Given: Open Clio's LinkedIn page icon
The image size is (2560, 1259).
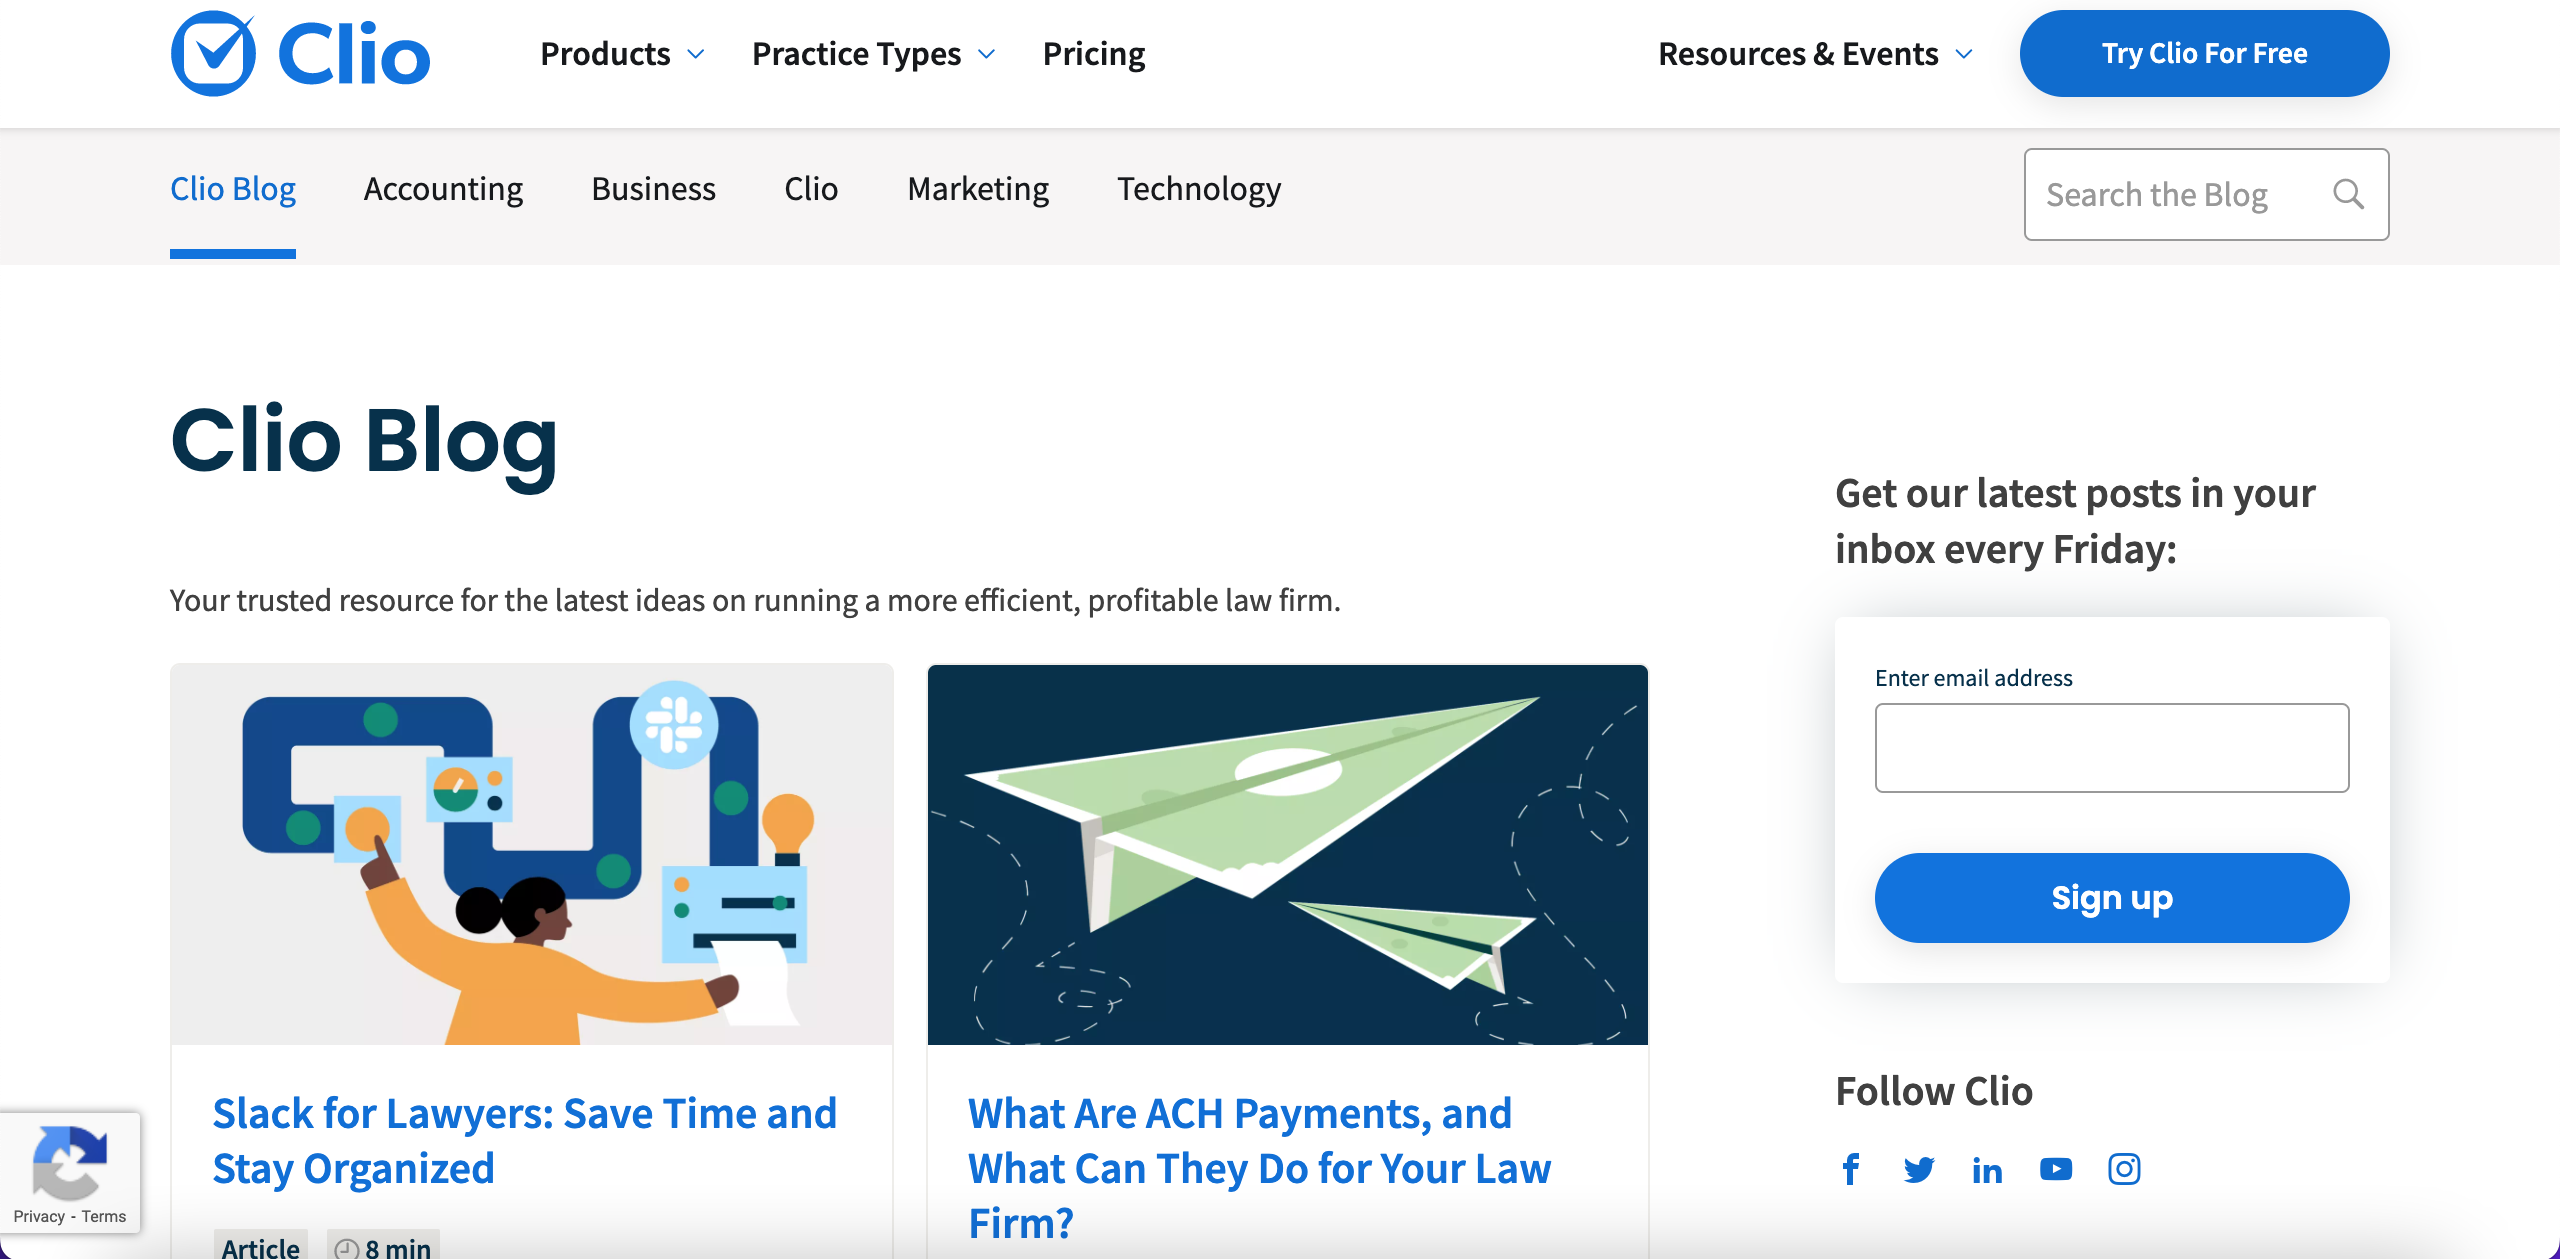Looking at the screenshot, I should (1987, 1169).
